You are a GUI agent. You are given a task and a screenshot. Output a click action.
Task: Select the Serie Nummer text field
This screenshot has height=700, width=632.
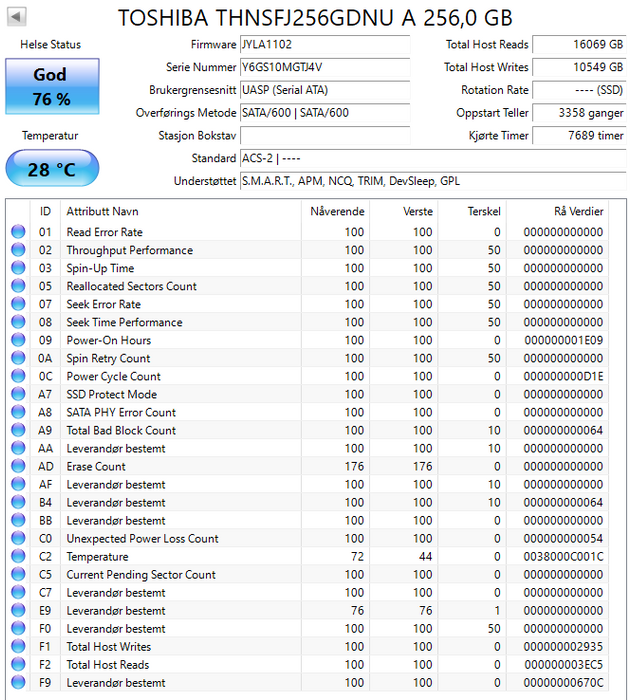(324, 67)
